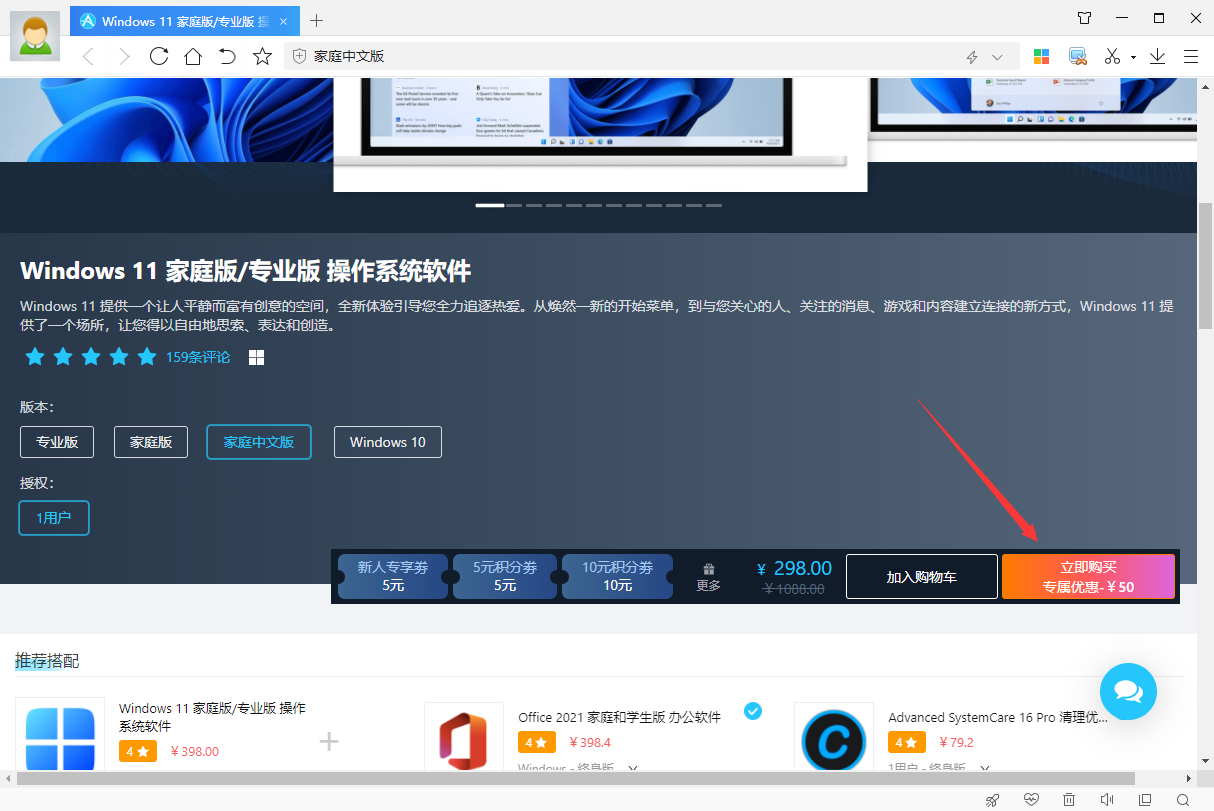Open the screen capture monitor tool icon
1214x811 pixels.
click(x=1077, y=57)
